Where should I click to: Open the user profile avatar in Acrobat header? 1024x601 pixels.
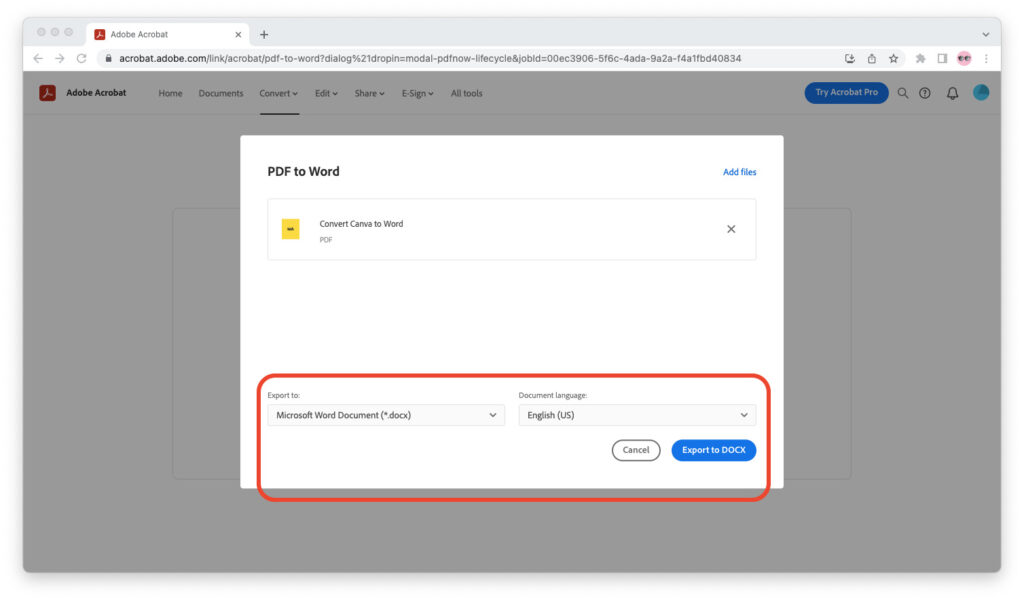coord(980,93)
